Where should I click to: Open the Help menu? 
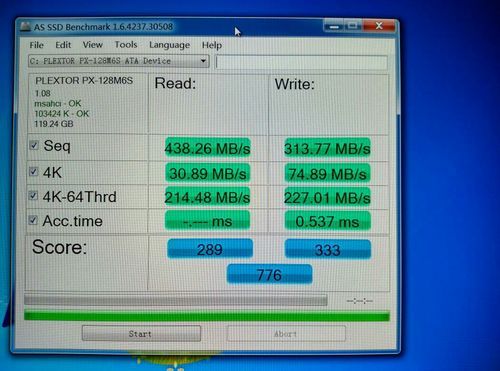[x=212, y=45]
